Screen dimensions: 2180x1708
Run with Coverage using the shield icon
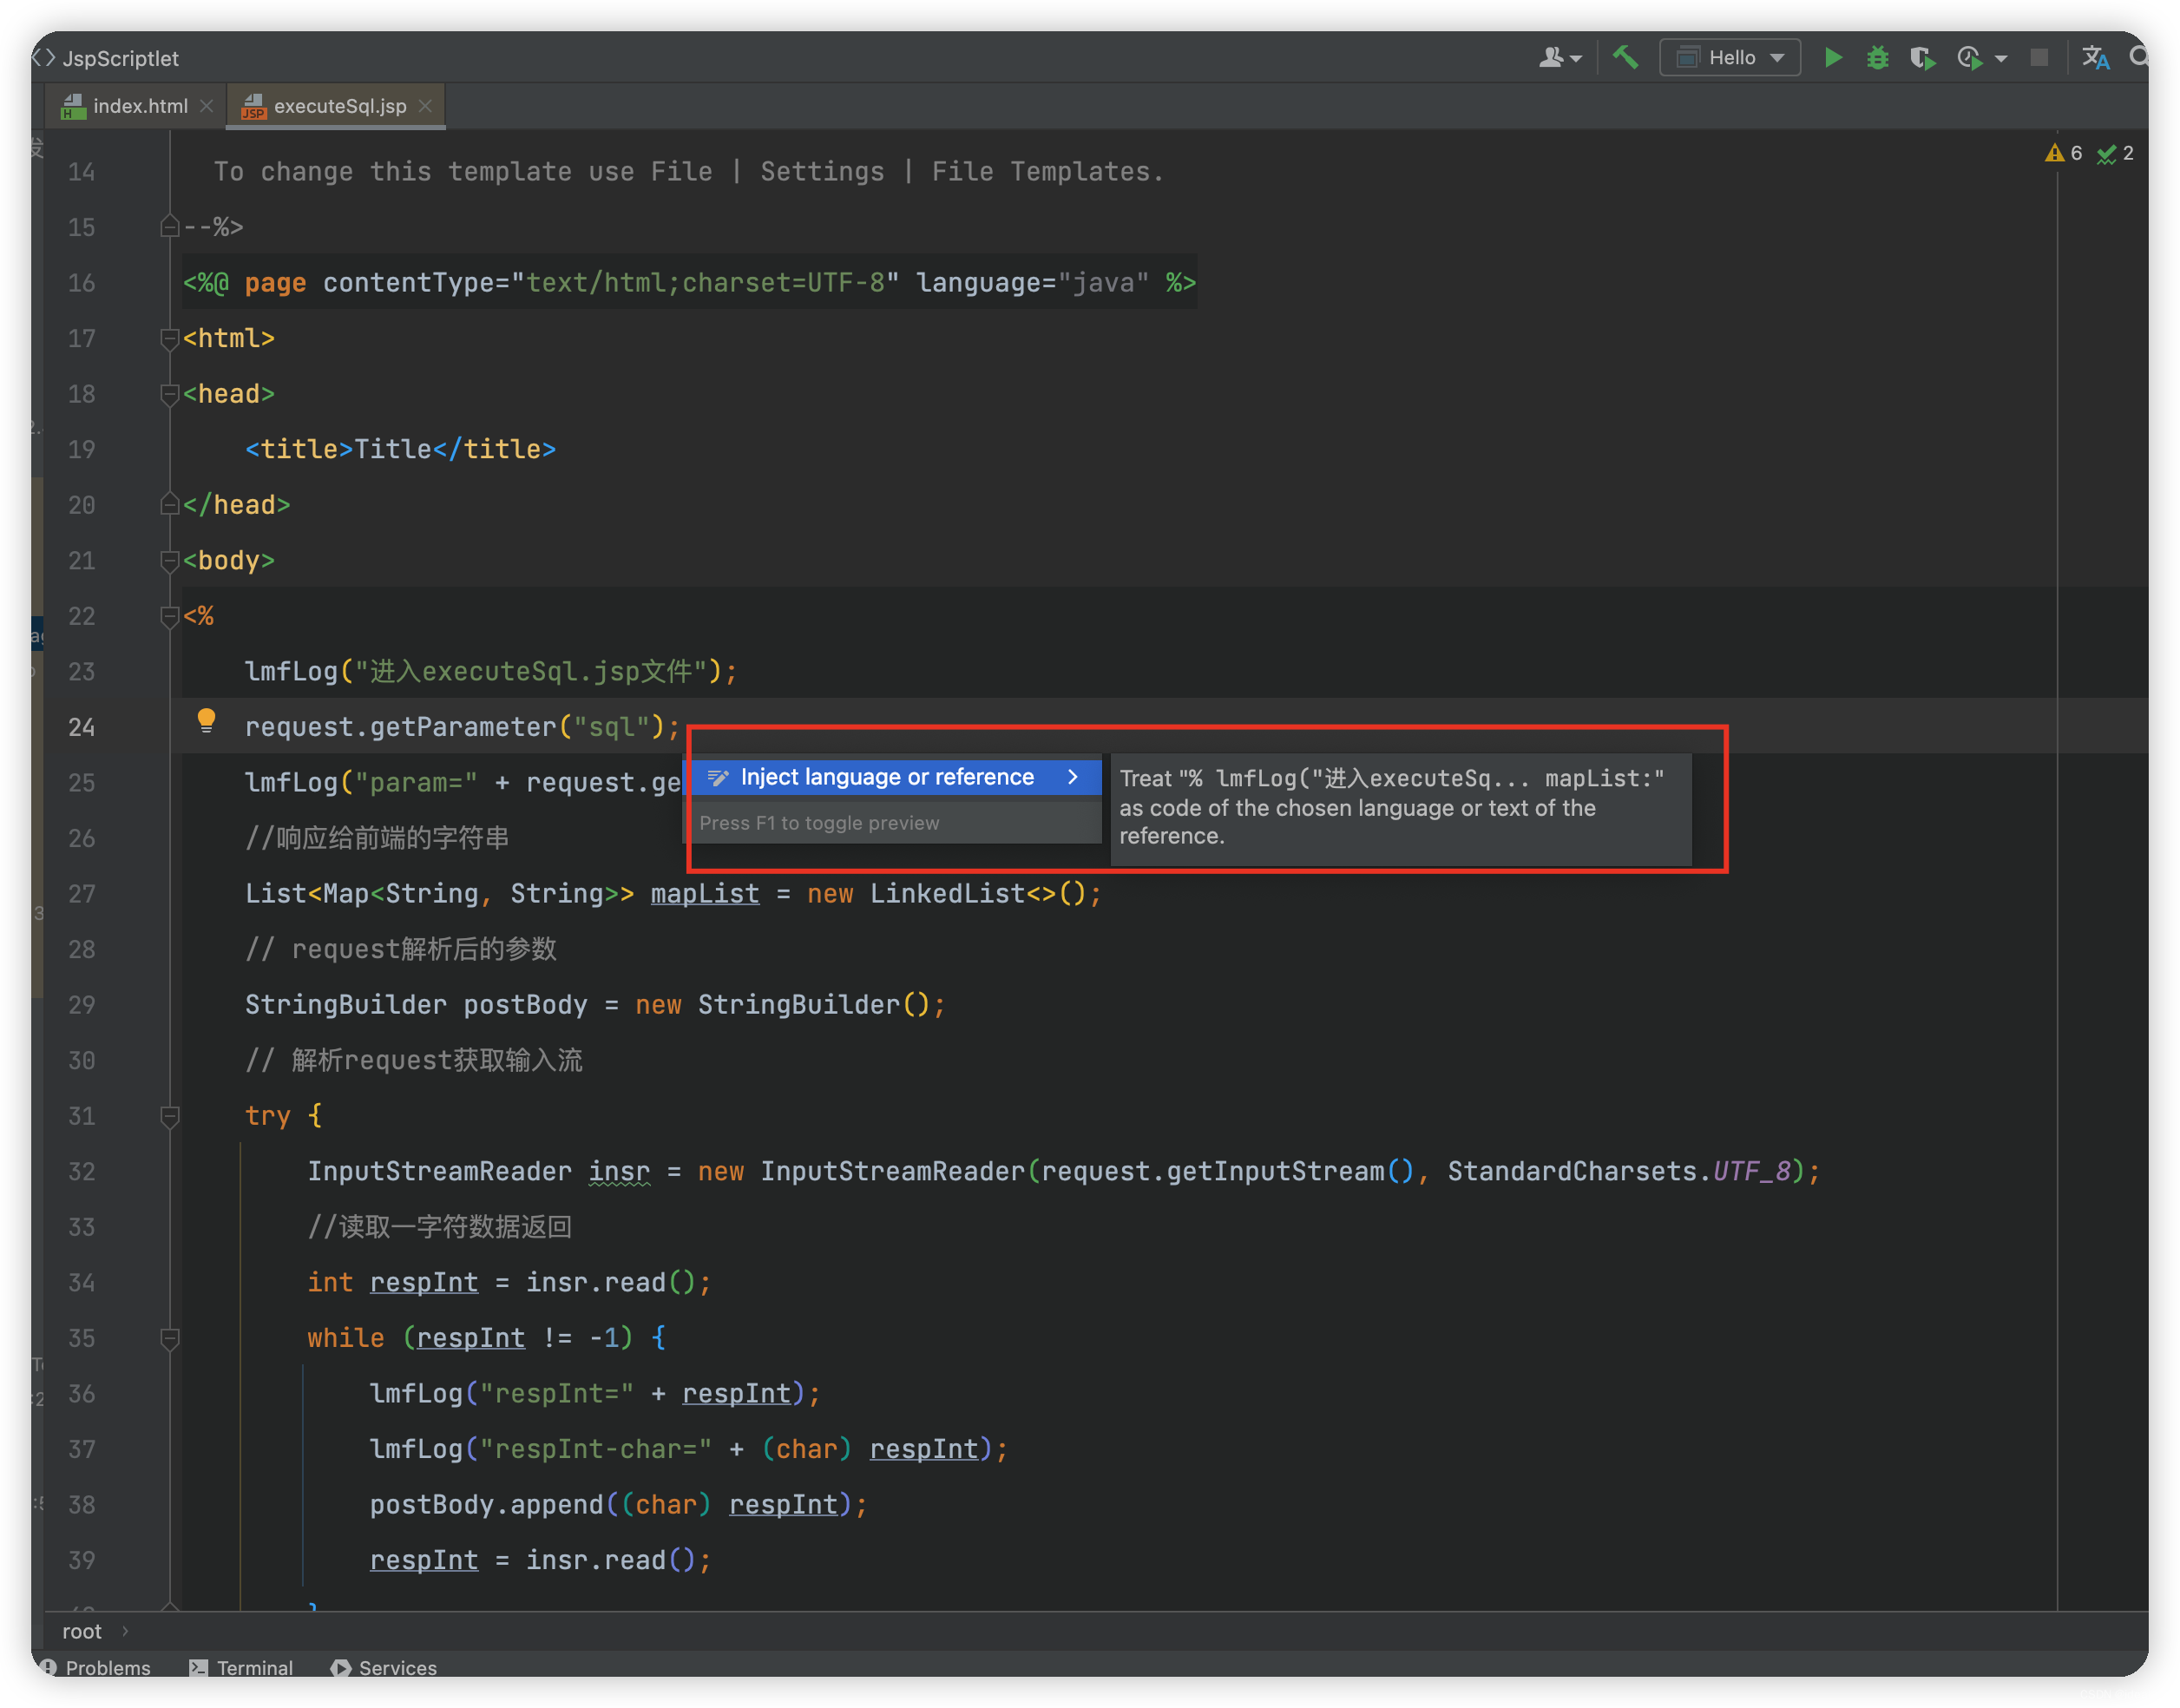[x=1922, y=58]
